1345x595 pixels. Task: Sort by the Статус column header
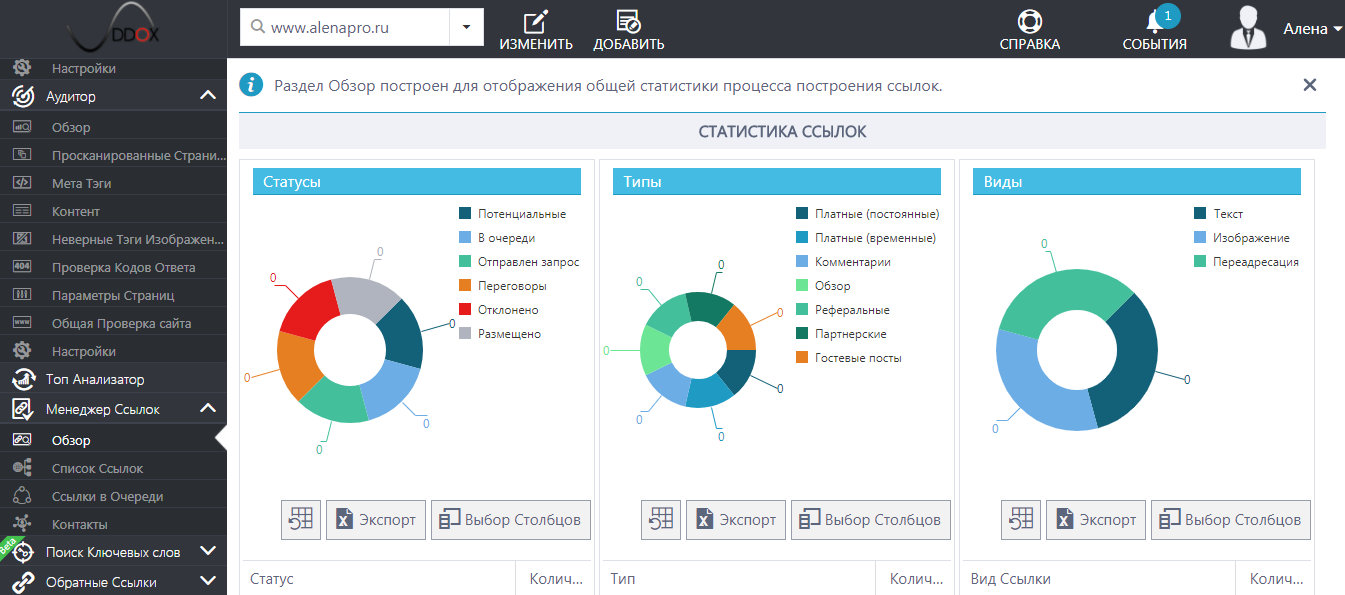point(379,579)
